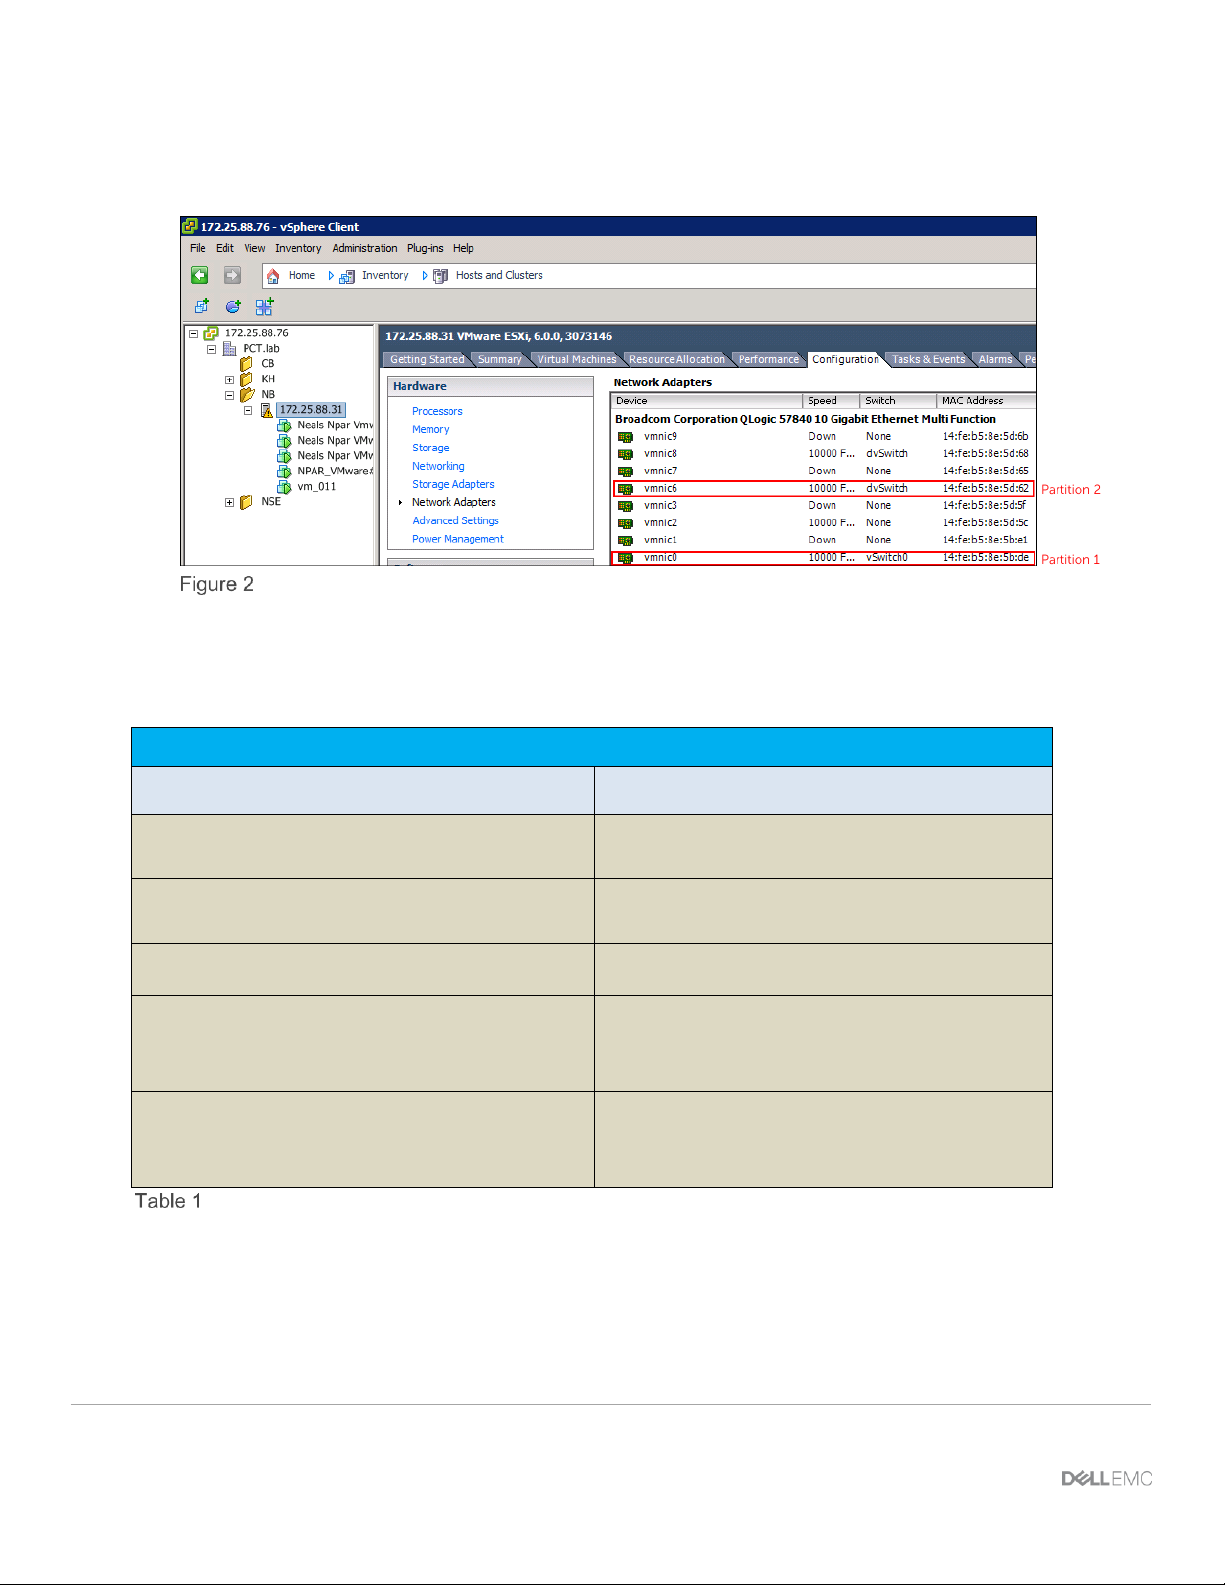Screen dimensions: 1225x1585
Task: Click the vmnic1 network adapter icon
Action: (x=625, y=540)
